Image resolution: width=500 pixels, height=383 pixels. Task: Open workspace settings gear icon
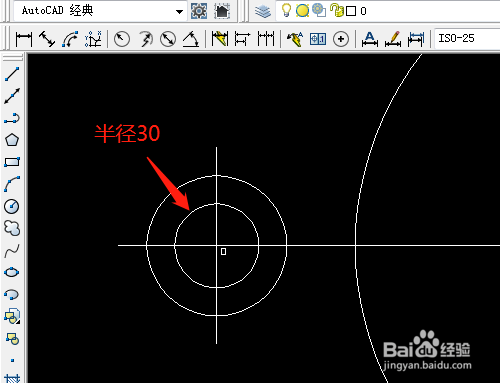pos(199,11)
